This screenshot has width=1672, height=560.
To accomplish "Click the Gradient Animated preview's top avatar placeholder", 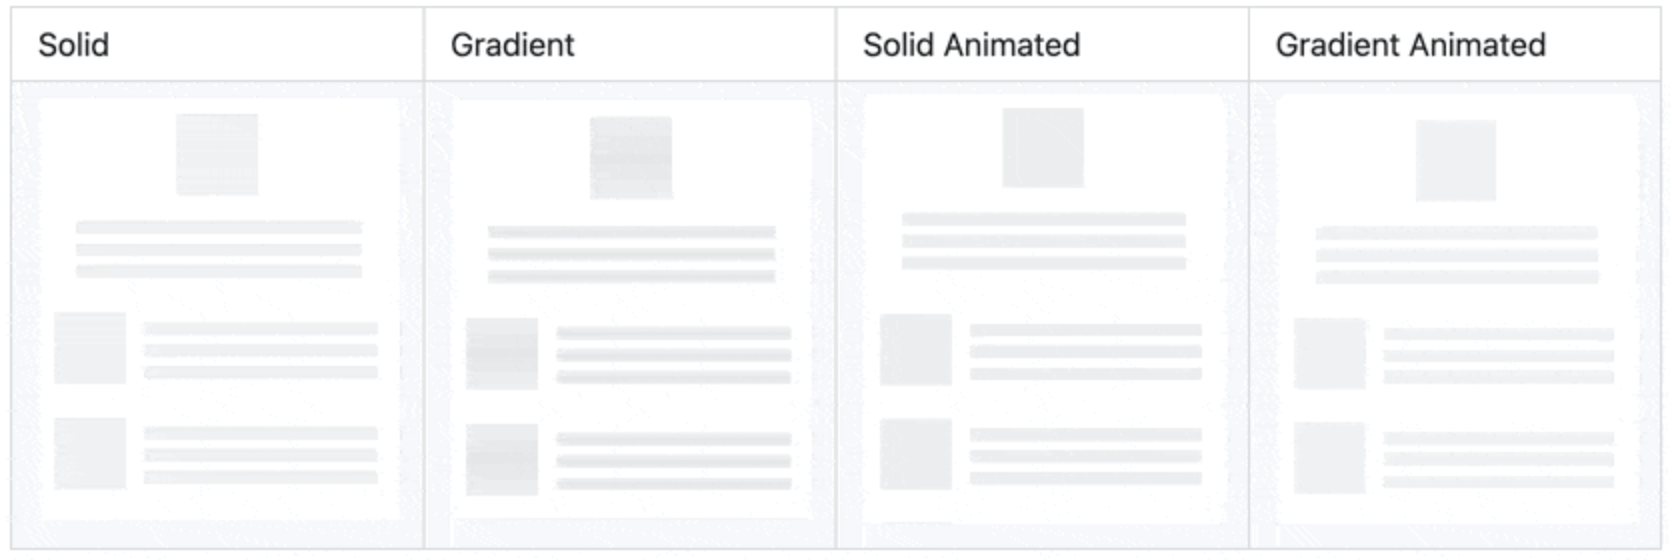I will point(1456,160).
